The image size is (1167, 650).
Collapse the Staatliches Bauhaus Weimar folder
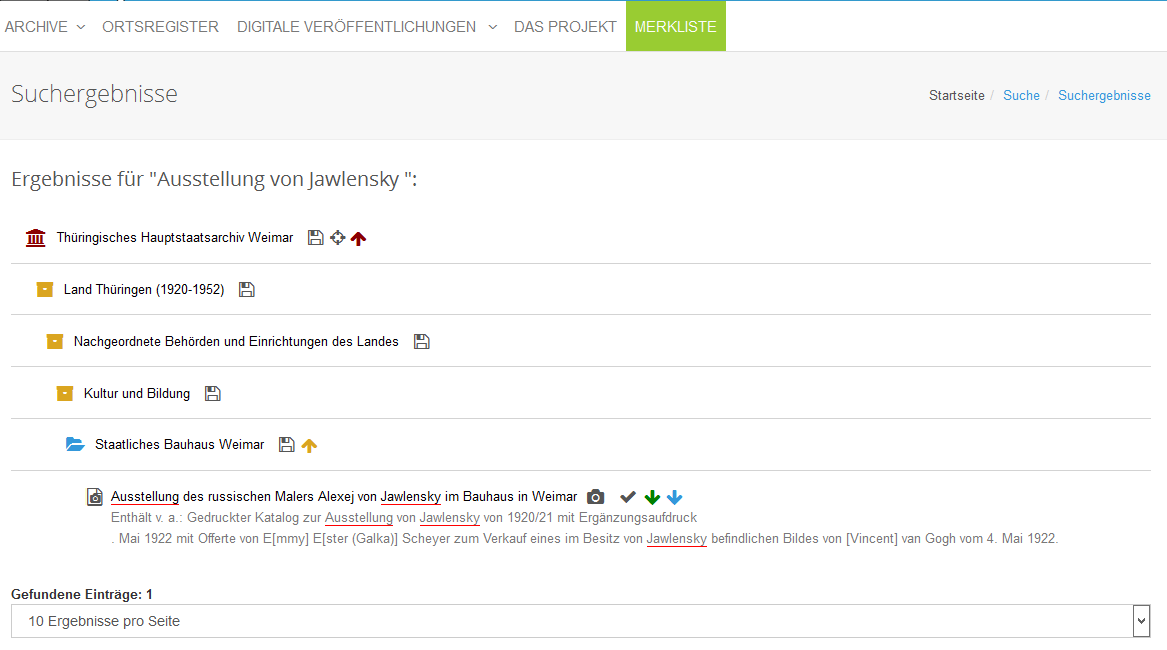pos(75,445)
